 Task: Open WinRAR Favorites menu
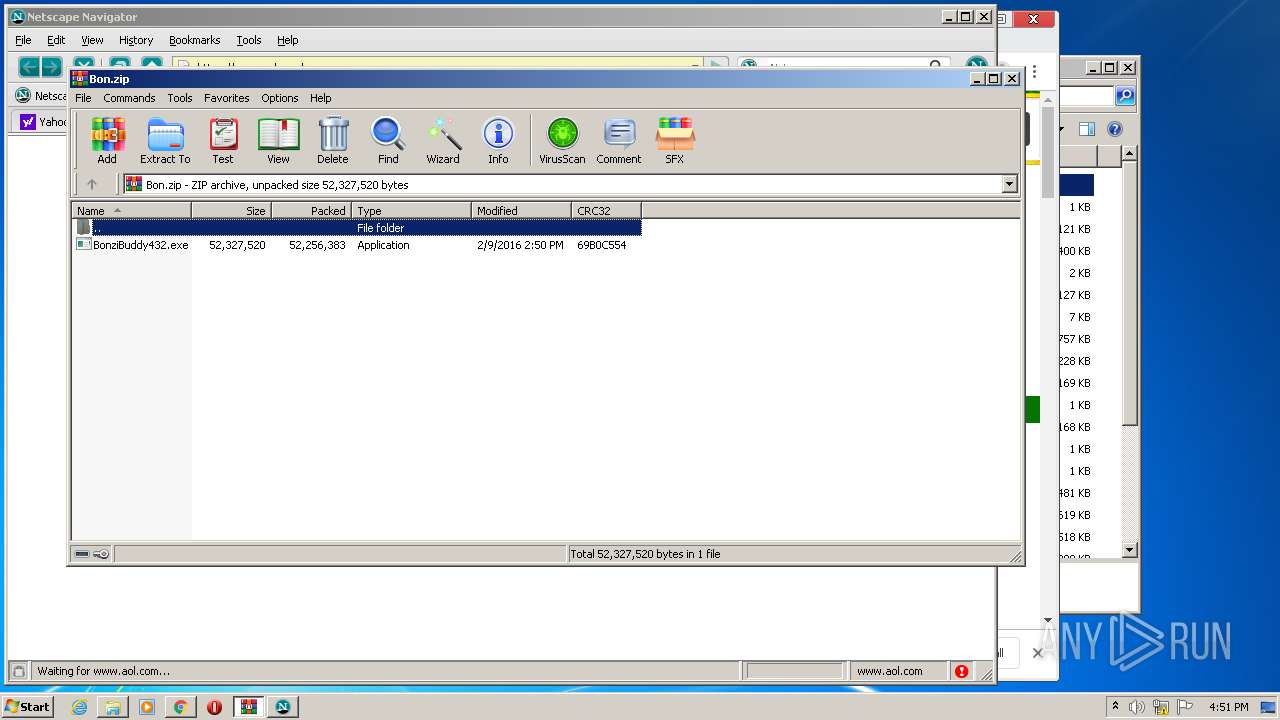pyautogui.click(x=227, y=98)
